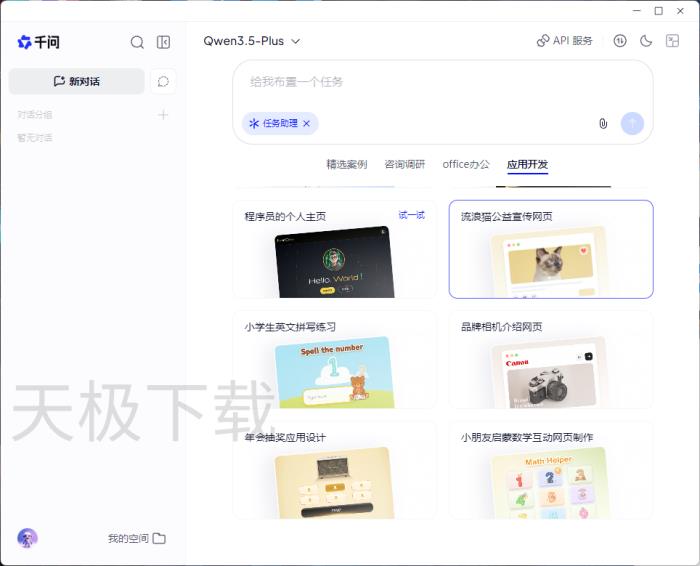Select the office办公 tab
700x566 pixels.
(466, 164)
